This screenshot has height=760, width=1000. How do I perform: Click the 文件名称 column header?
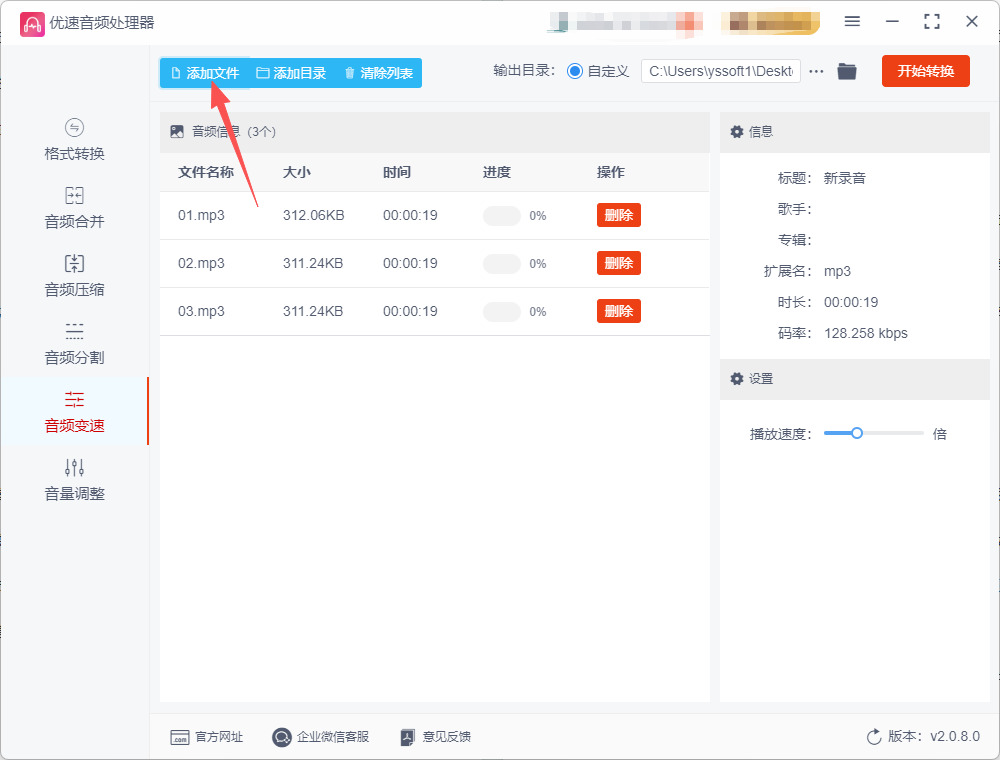205,172
